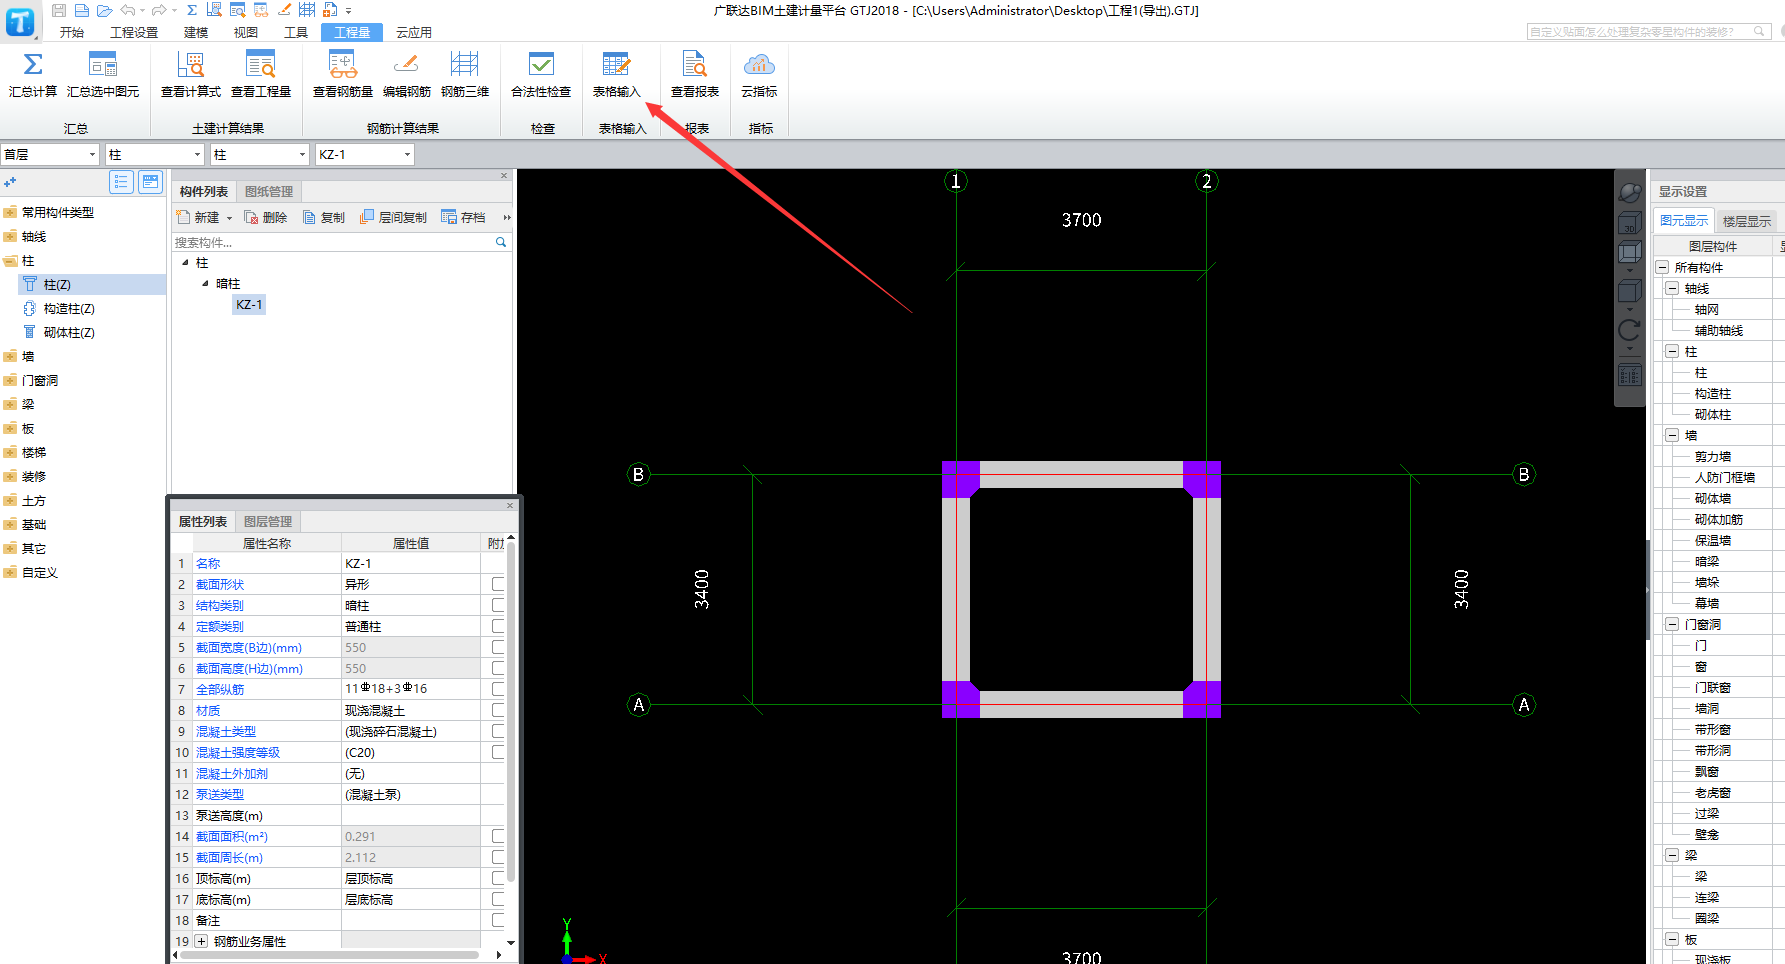Collapse 轴线 node in display settings tree
Screen dimensions: 1785x964
(x=1672, y=288)
